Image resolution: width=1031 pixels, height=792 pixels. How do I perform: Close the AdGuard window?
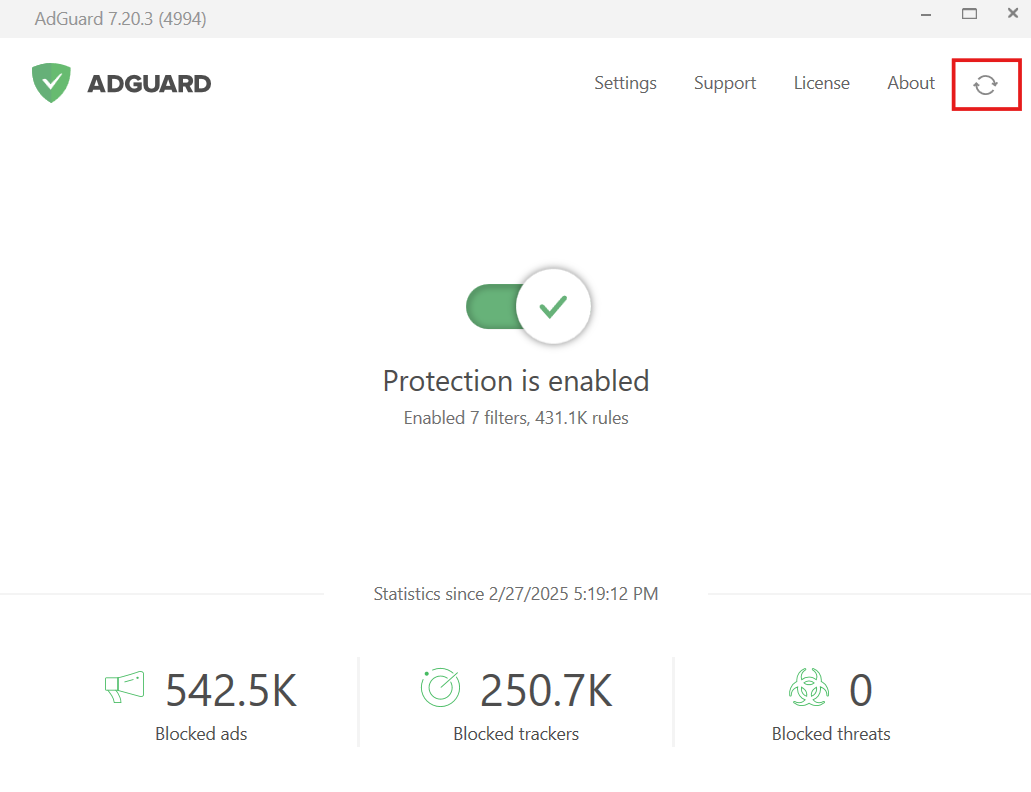(1013, 13)
